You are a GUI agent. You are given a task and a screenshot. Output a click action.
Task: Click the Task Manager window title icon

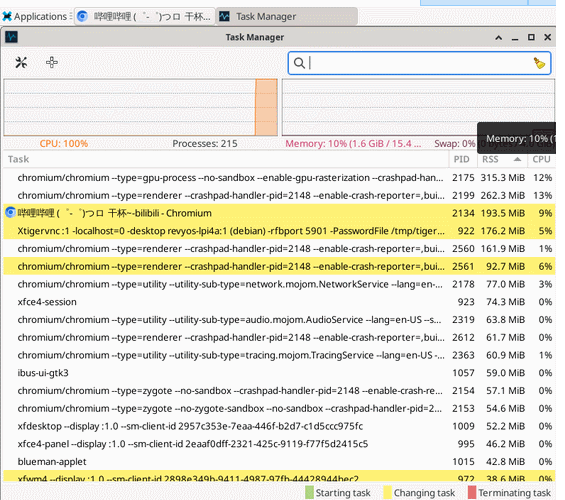click(x=11, y=37)
